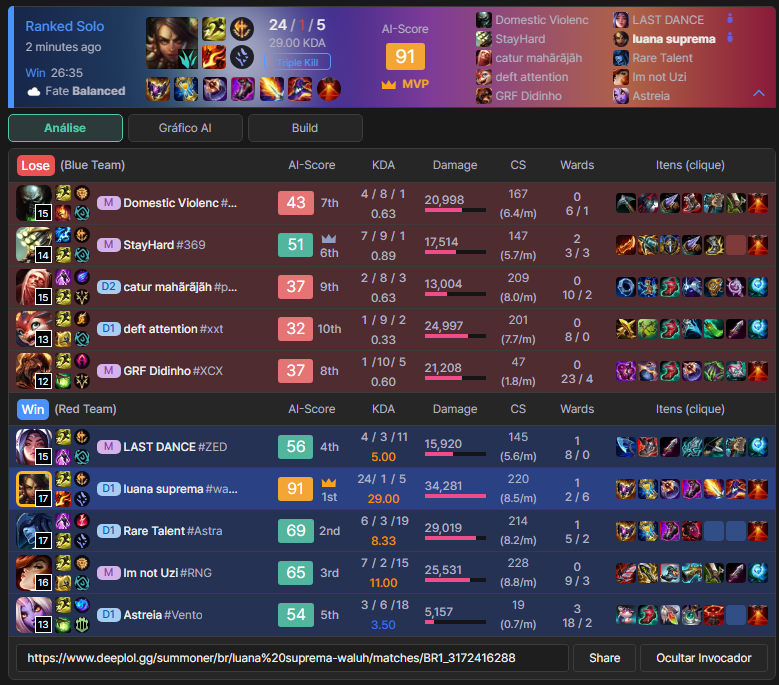Screen dimensions: 779x685
Task: Click the damage bar under 5,157
Action: click(455, 622)
